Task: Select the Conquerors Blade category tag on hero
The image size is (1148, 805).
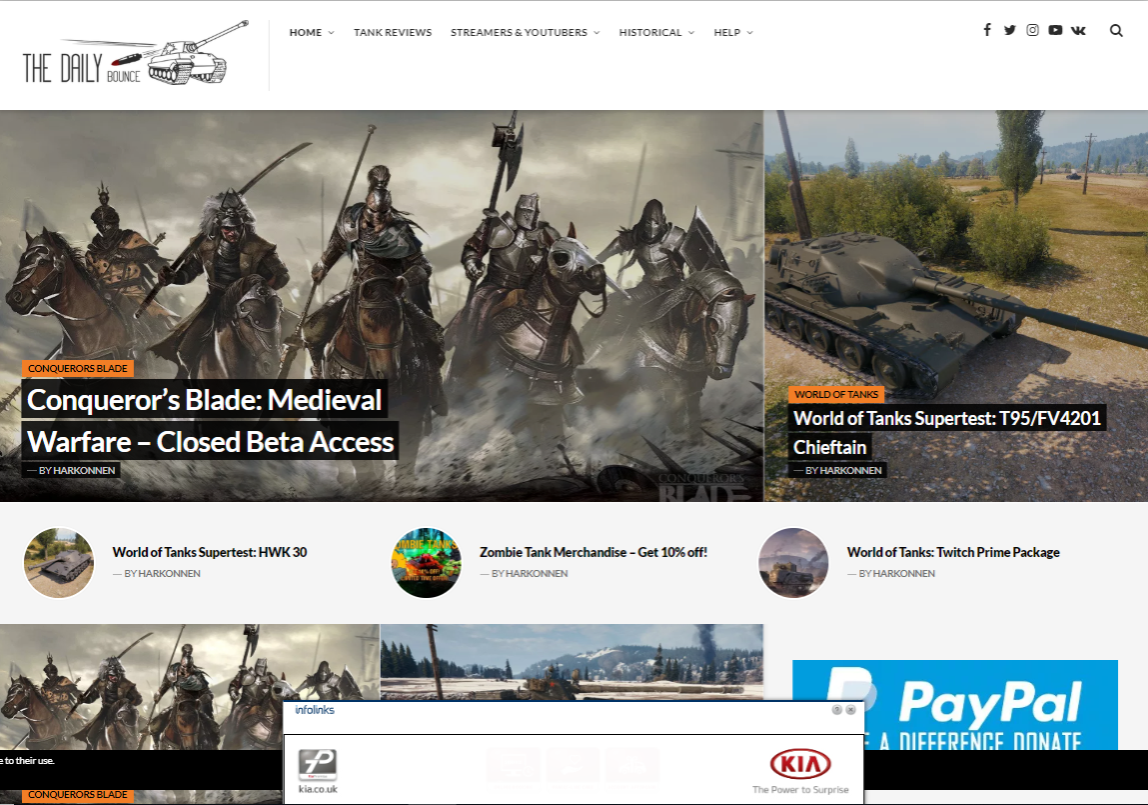Action: pyautogui.click(x=78, y=368)
